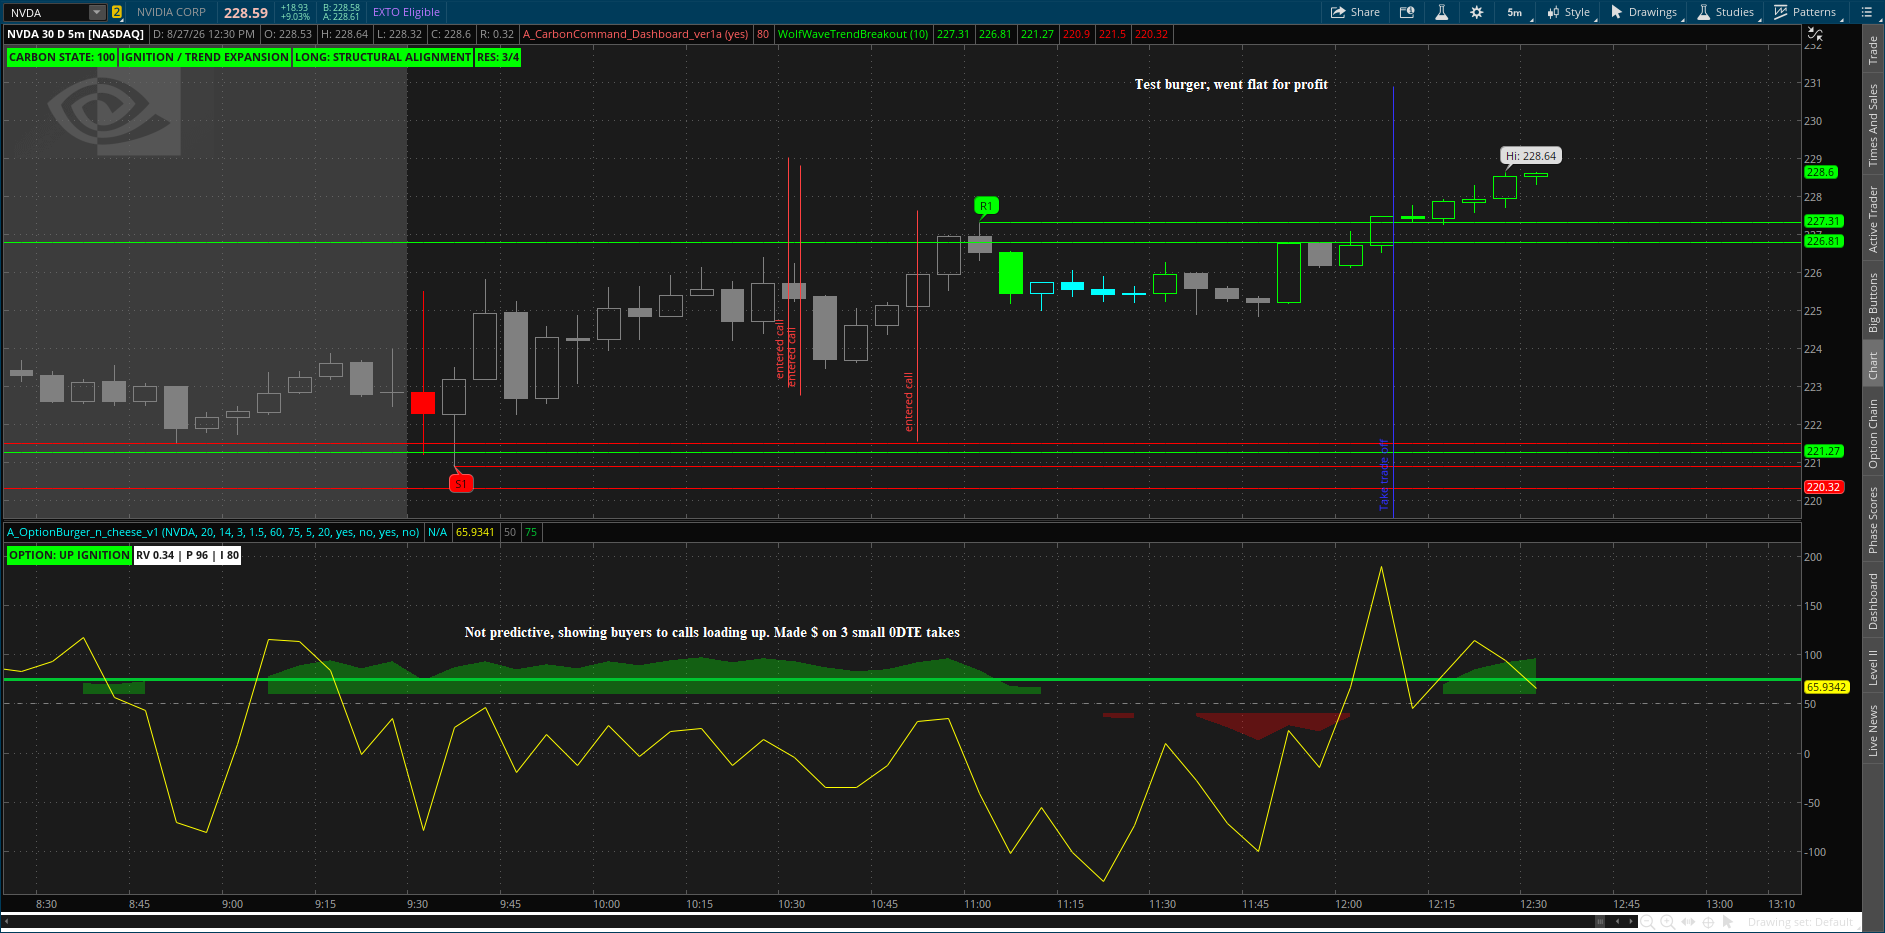The height and width of the screenshot is (933, 1885).
Task: Open the Live News sidebar tab
Action: click(1873, 730)
